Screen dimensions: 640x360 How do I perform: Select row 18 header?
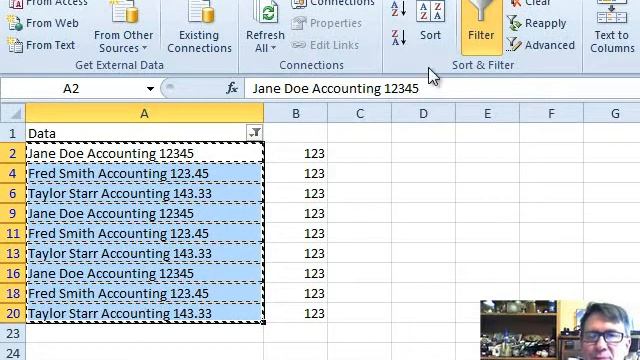(13, 293)
